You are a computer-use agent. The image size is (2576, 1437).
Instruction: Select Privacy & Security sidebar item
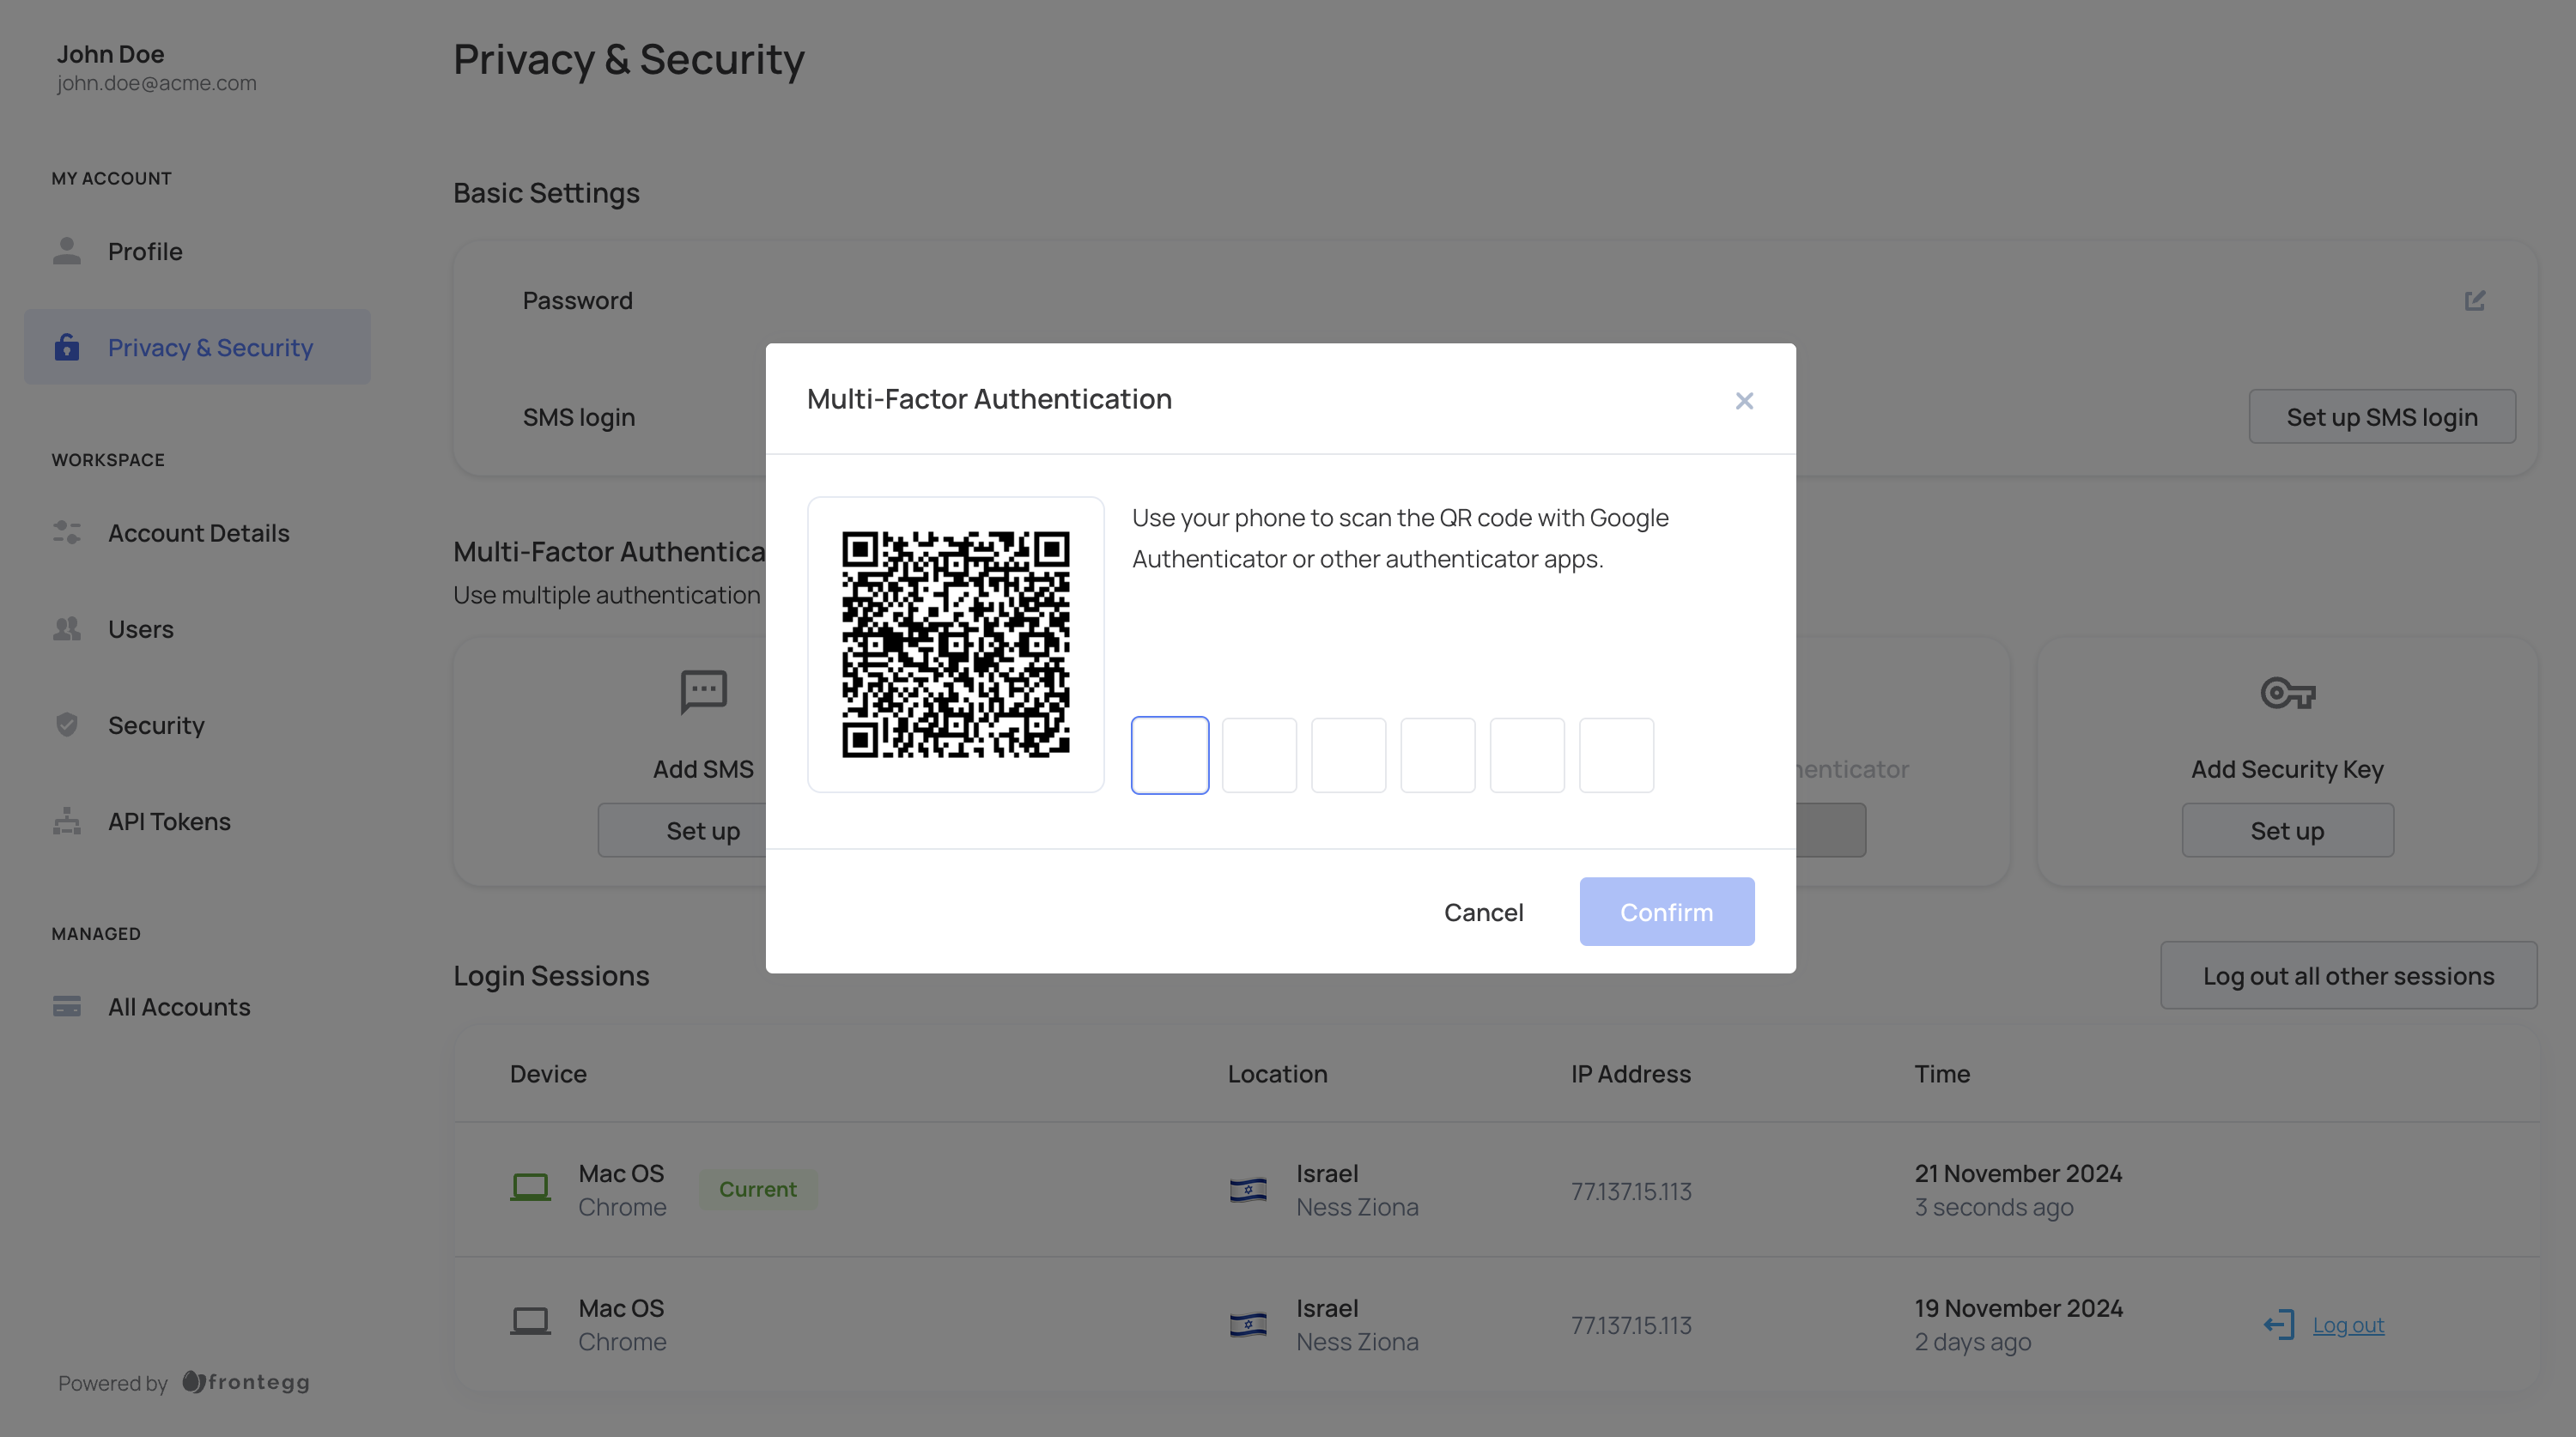[210, 347]
